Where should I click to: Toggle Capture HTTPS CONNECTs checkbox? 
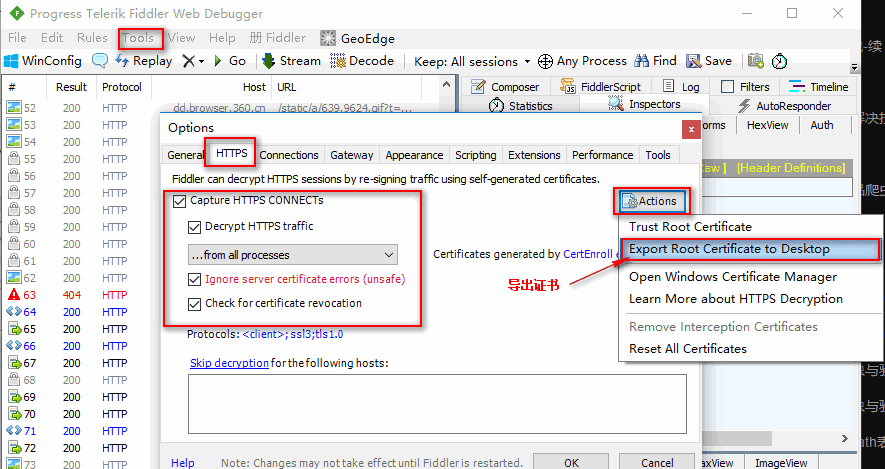[179, 201]
